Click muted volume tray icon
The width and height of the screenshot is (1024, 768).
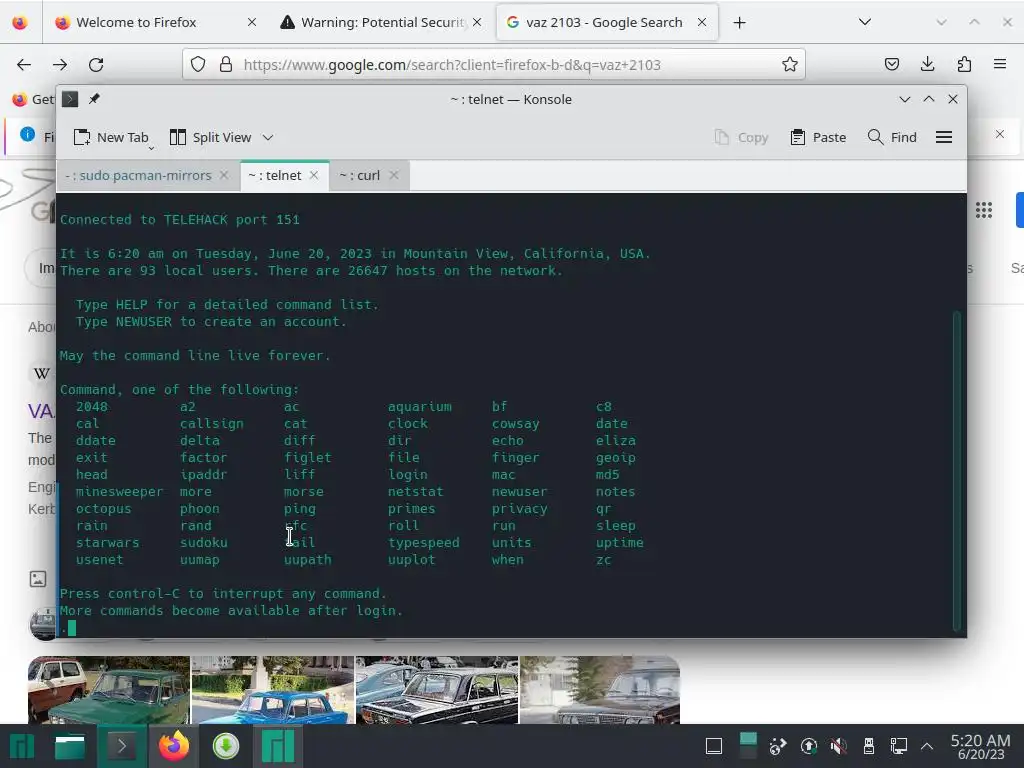point(839,746)
